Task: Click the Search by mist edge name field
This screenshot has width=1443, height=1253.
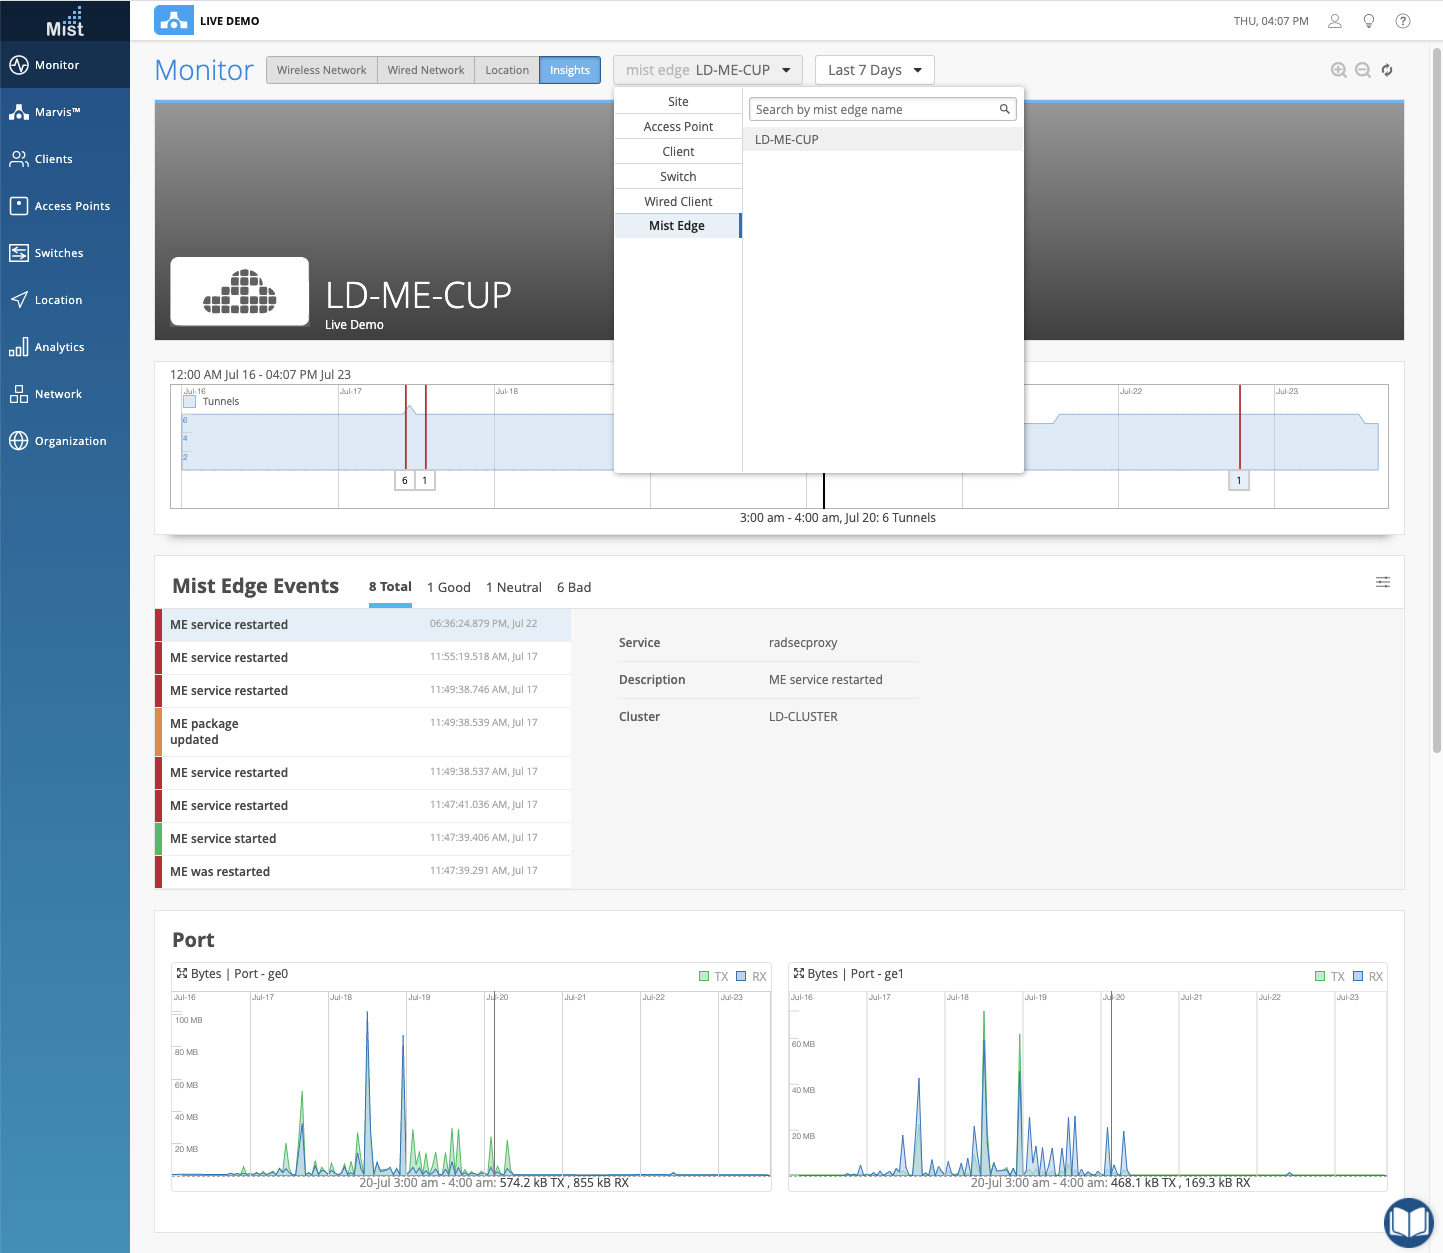Action: [x=875, y=110]
